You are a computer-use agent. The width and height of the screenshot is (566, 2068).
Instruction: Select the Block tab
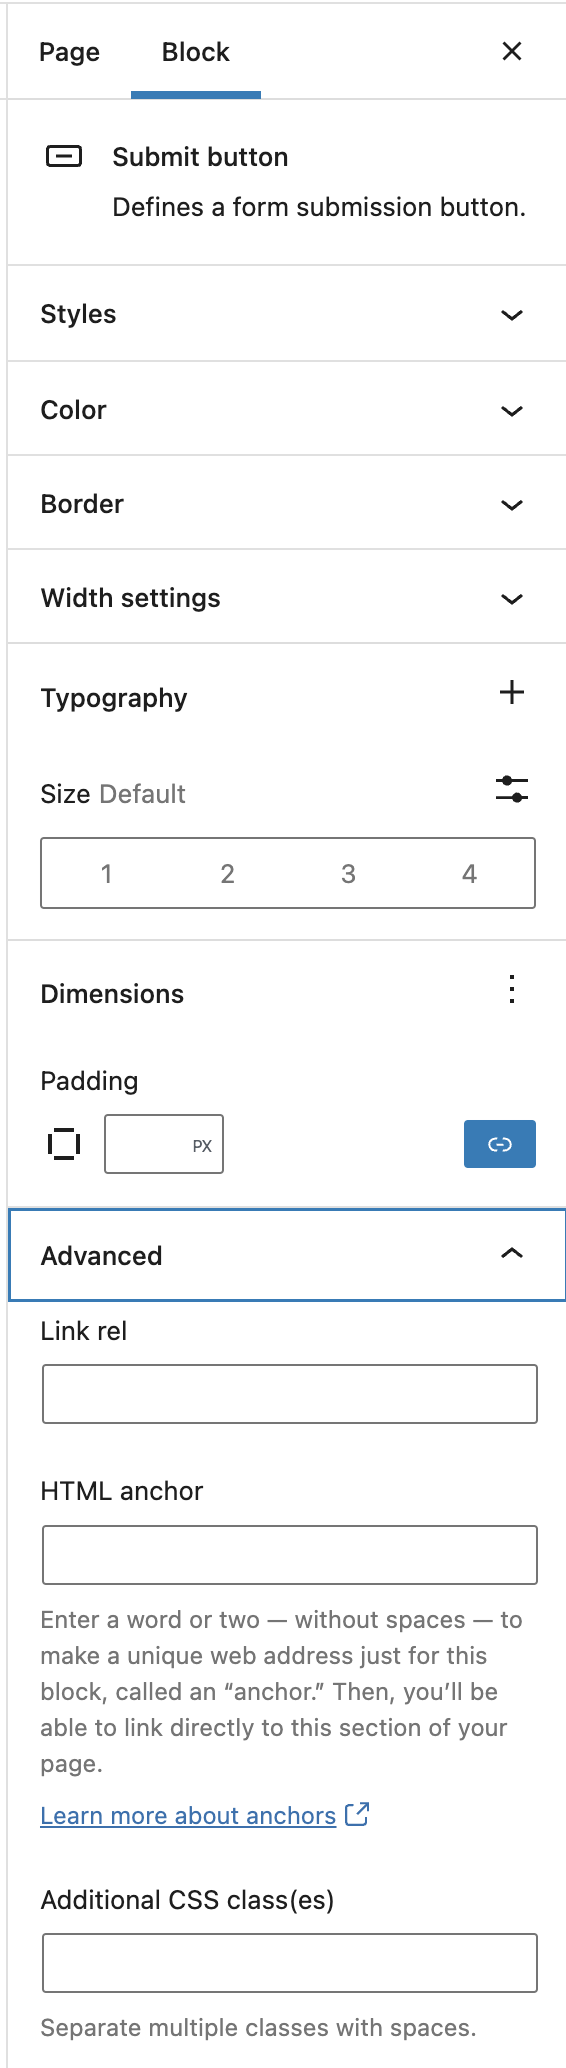196,52
